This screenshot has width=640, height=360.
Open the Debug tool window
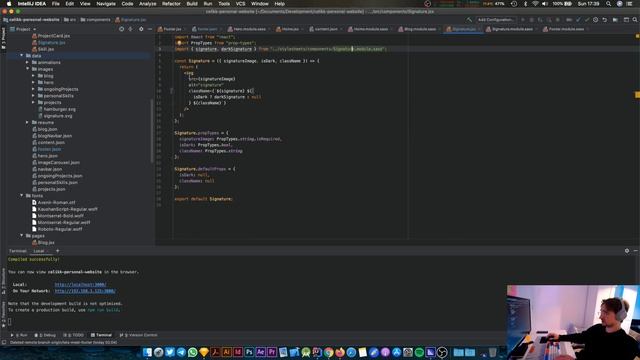tap(46, 335)
